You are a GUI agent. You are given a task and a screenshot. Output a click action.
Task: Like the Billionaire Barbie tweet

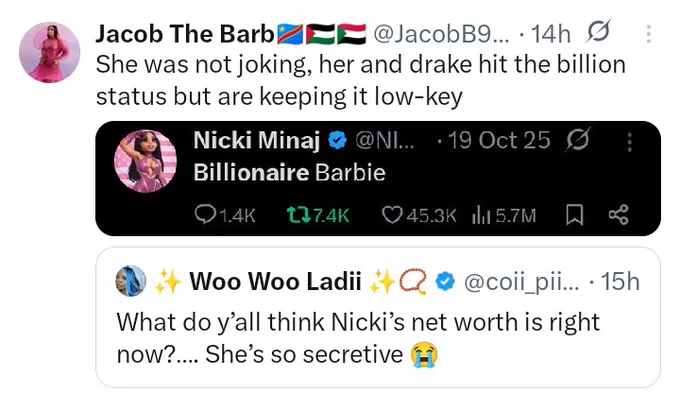point(419,215)
